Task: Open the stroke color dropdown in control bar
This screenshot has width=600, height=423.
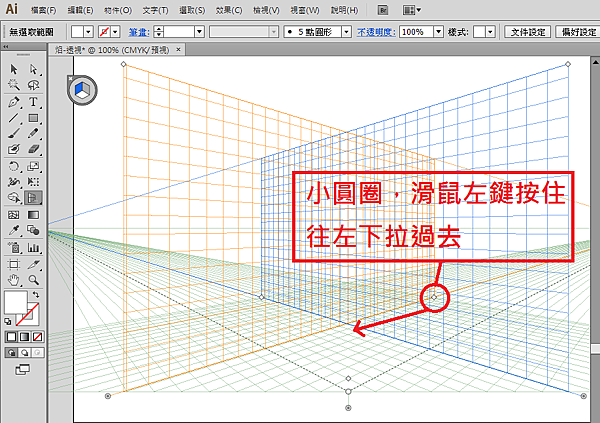Action: [116, 32]
